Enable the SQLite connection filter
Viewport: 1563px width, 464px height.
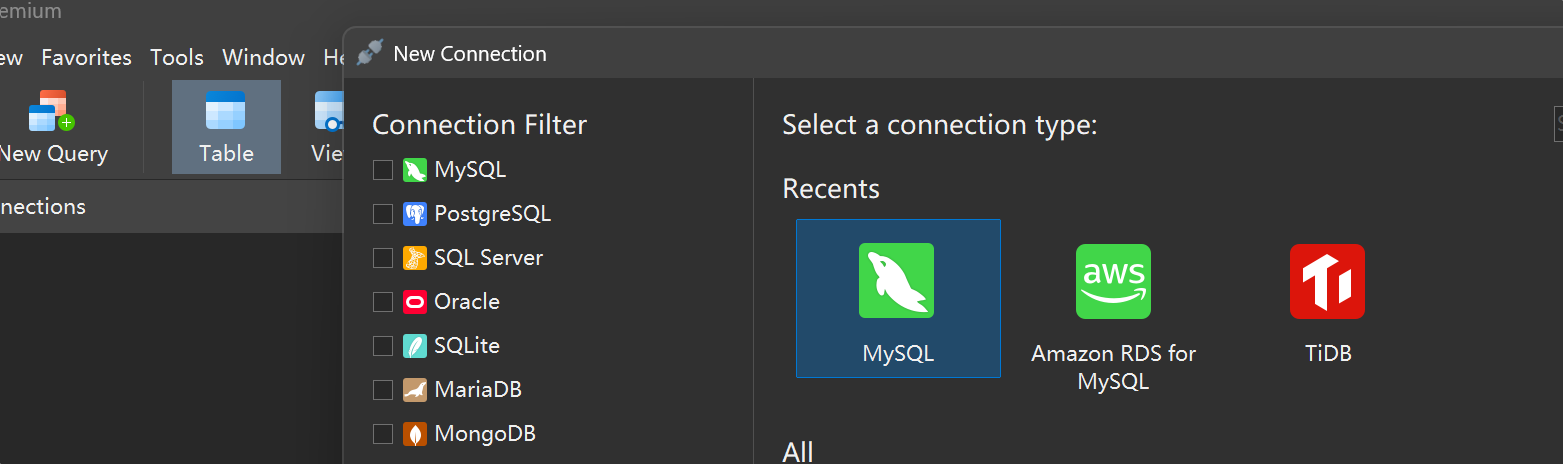383,346
